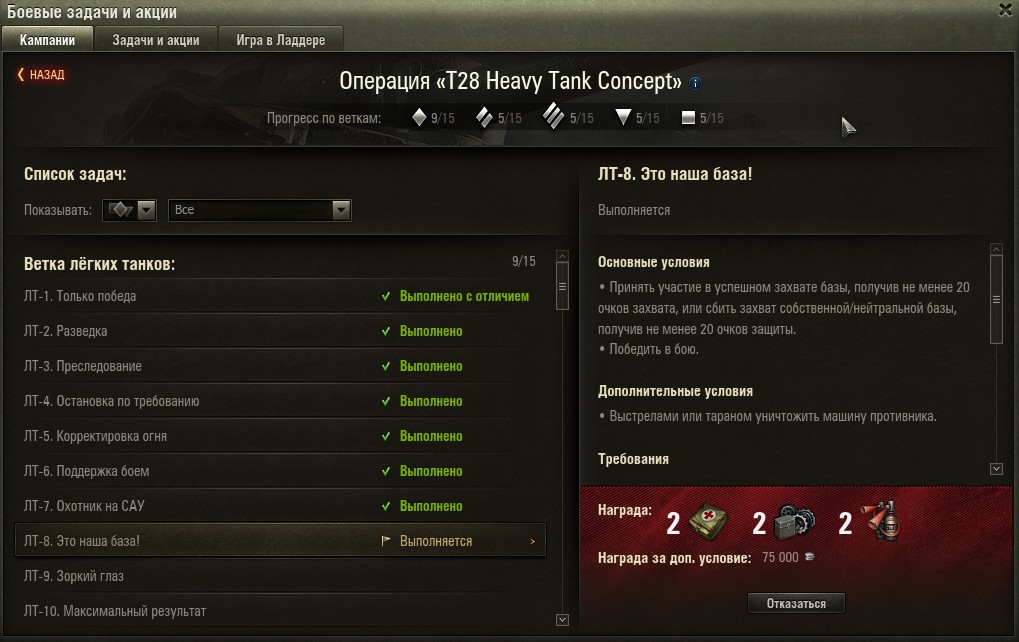Click the 'Отказаться' button
This screenshot has width=1019, height=642.
click(796, 603)
